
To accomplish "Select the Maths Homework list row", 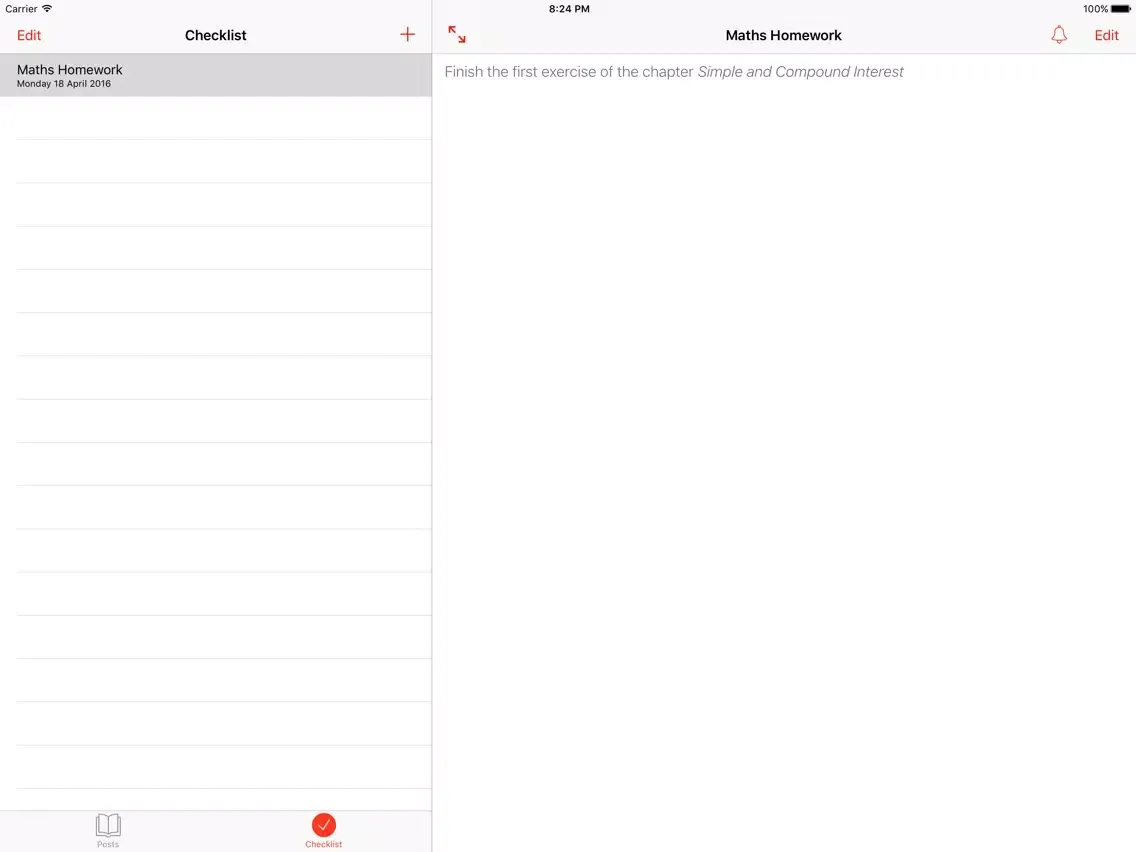I will (x=216, y=75).
